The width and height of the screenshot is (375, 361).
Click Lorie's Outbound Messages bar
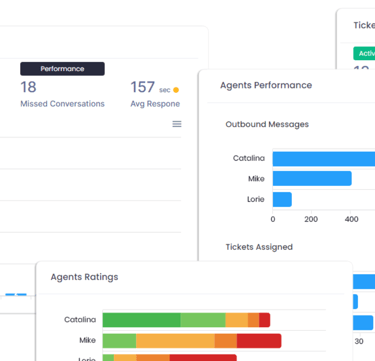pos(282,199)
